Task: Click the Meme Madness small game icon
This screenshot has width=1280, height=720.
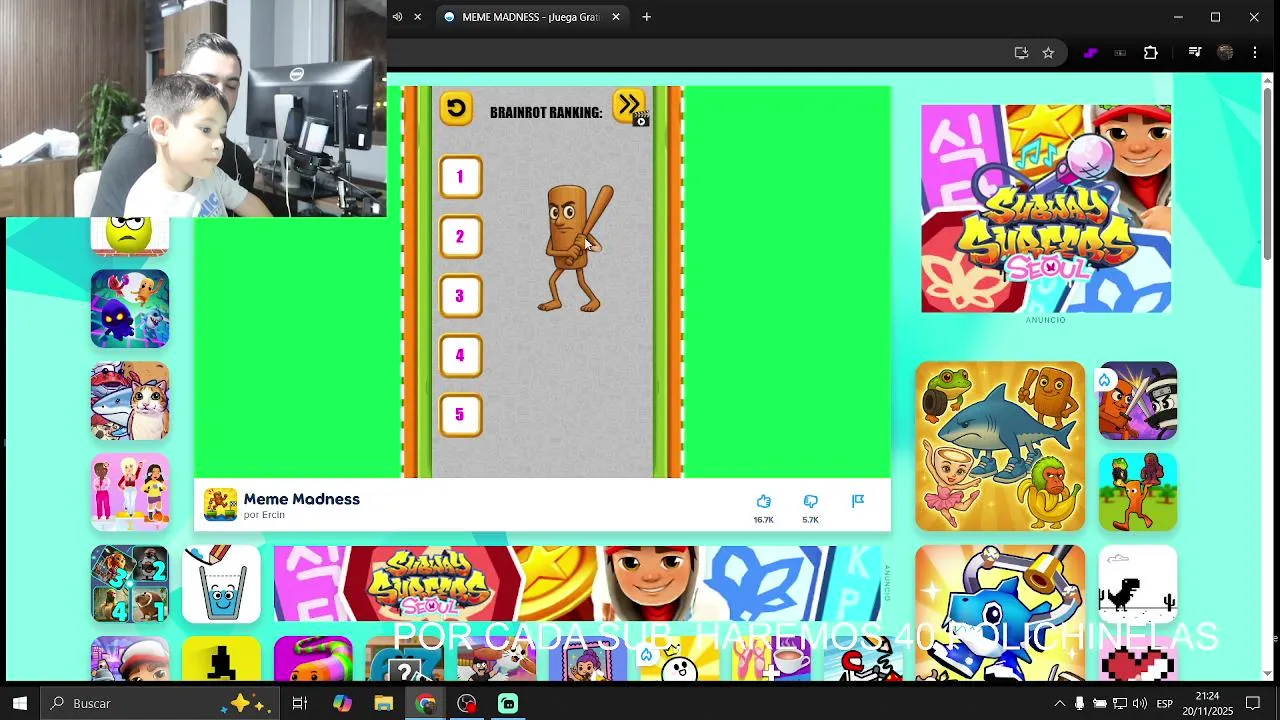Action: click(220, 505)
